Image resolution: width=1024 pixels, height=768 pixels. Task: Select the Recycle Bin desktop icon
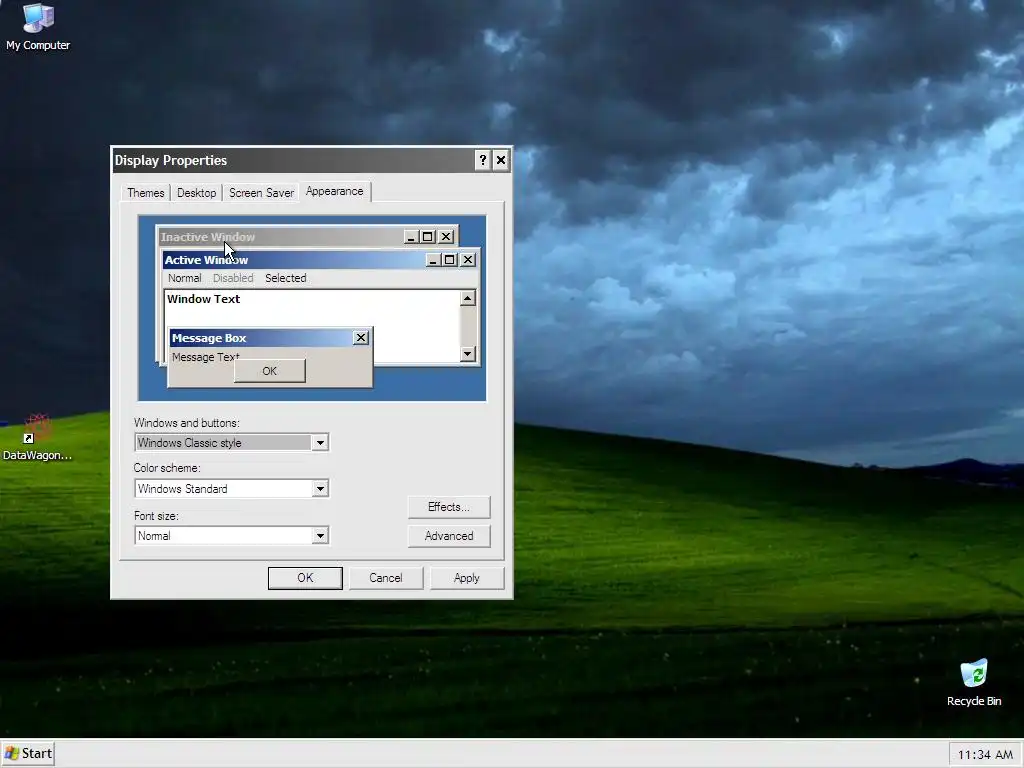click(x=974, y=682)
